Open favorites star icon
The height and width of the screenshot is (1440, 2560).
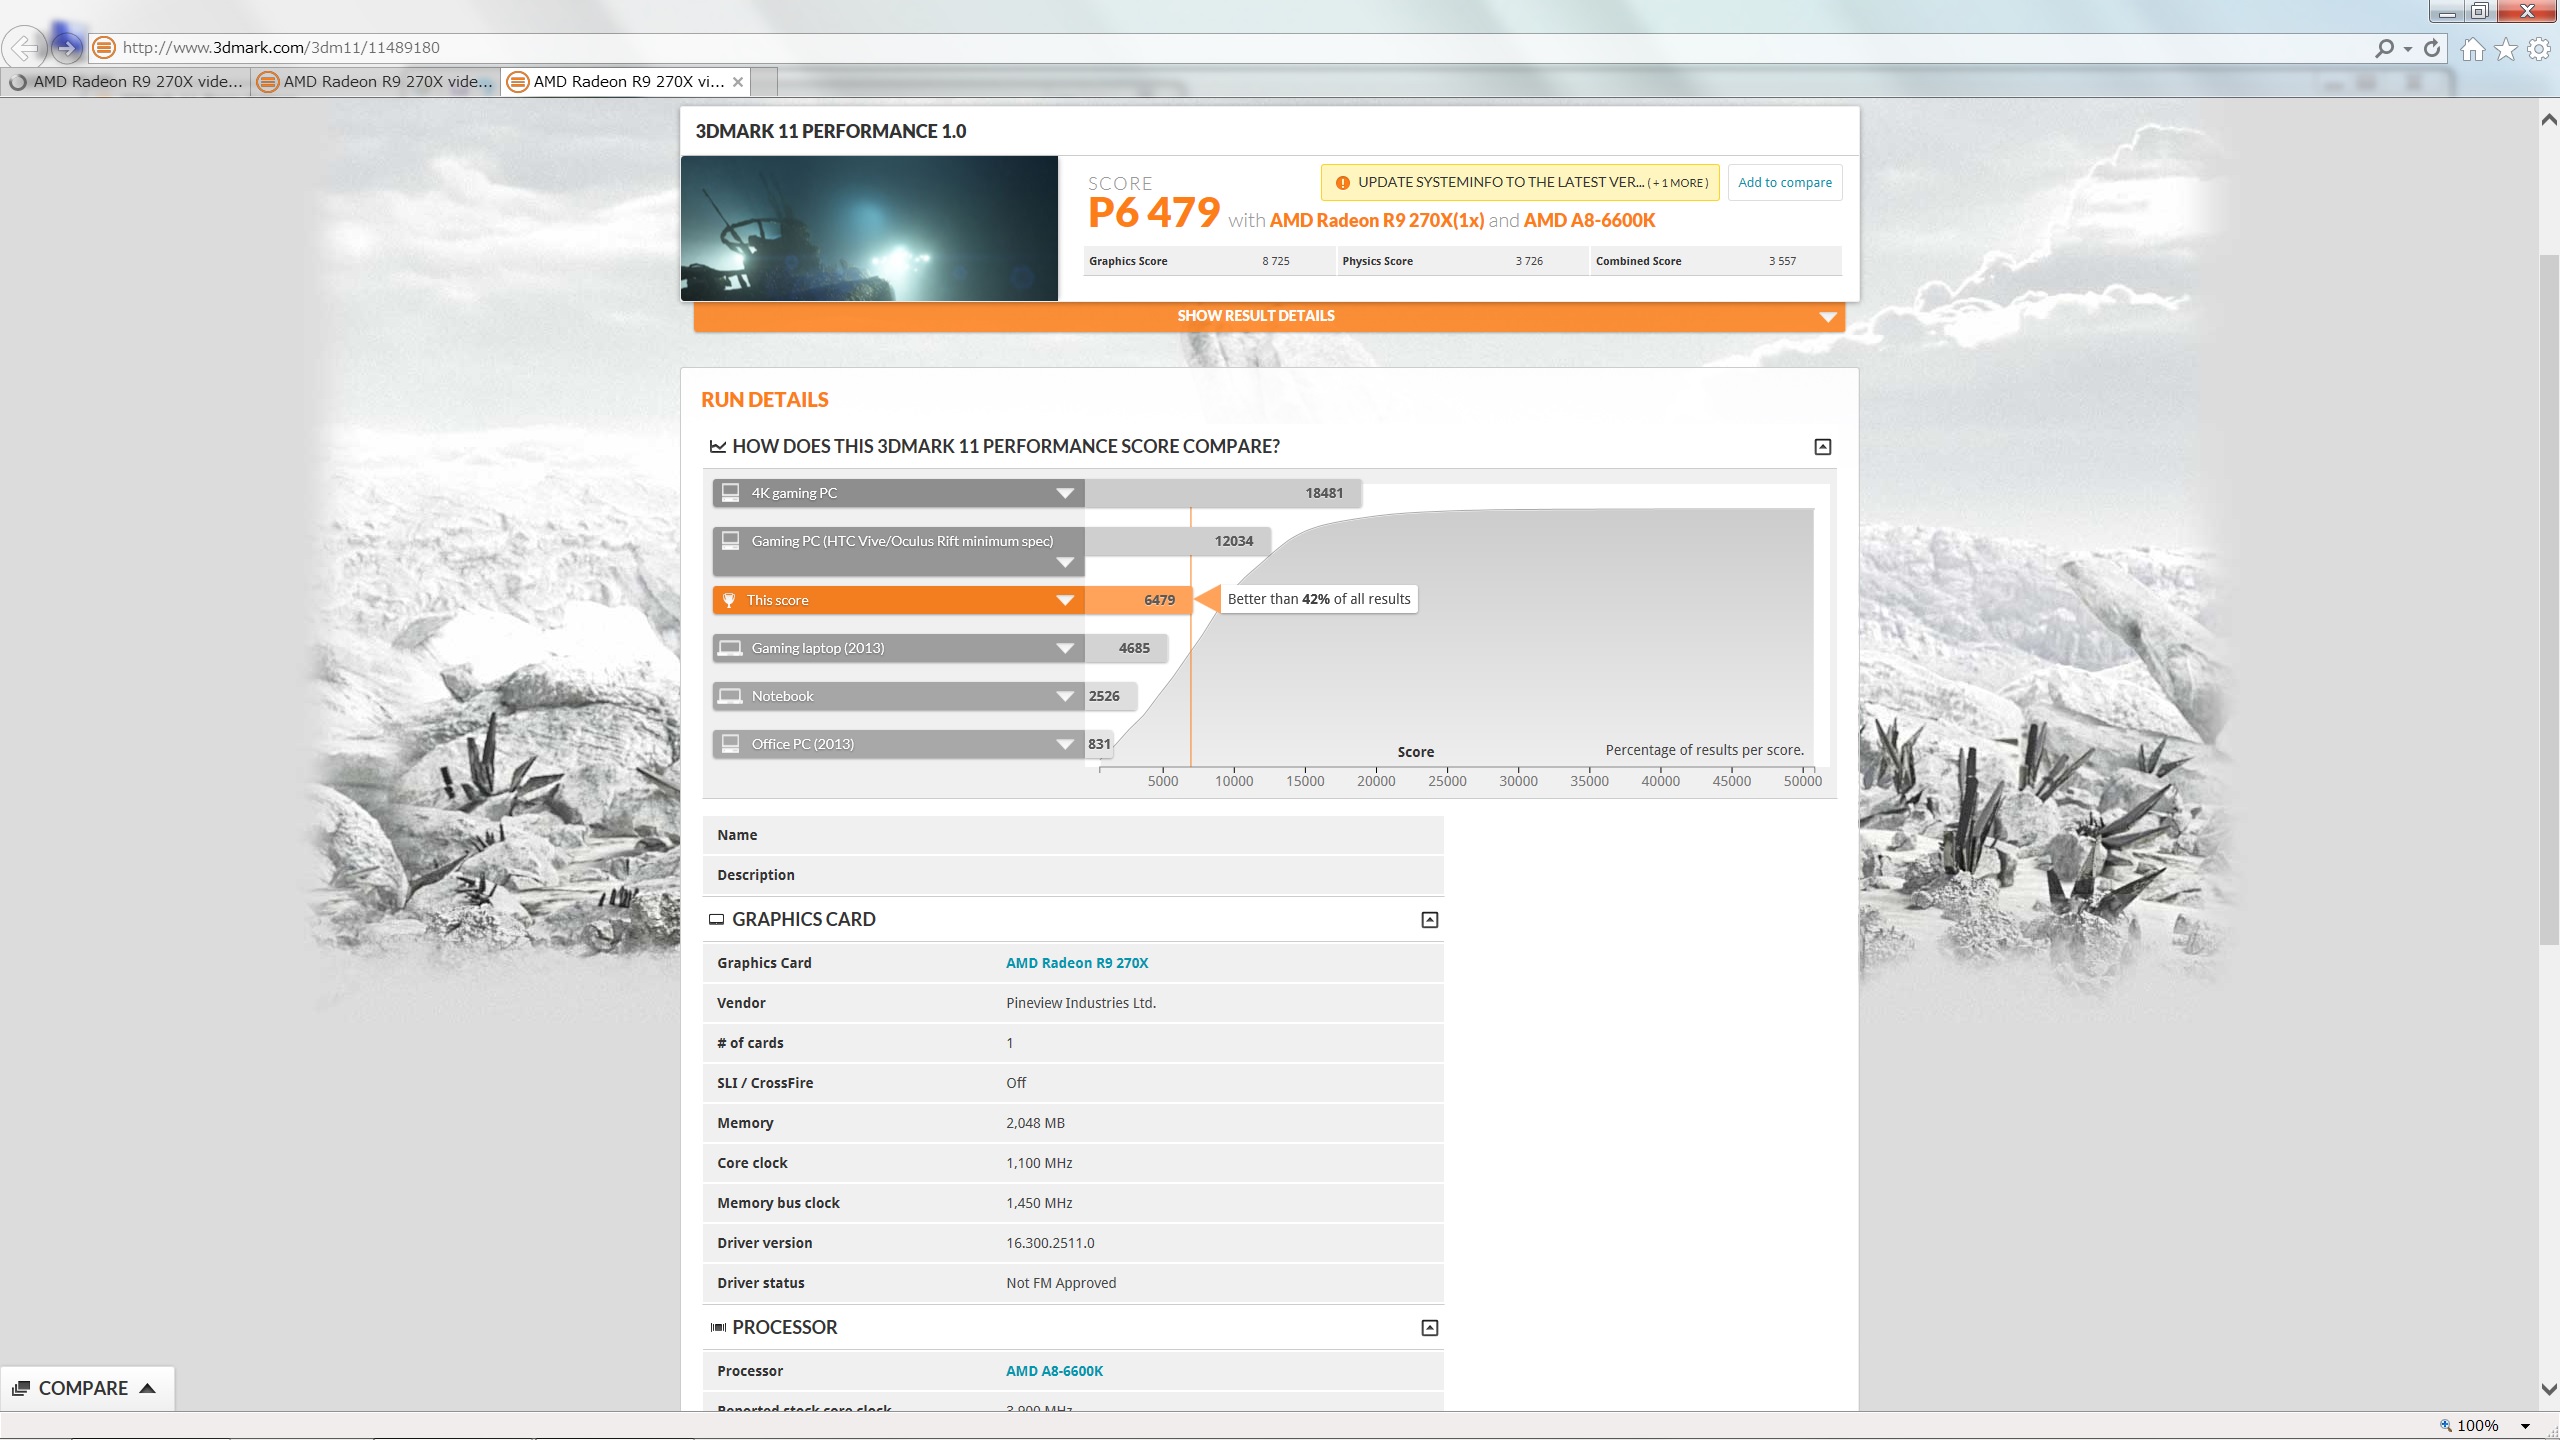pos(2506,49)
